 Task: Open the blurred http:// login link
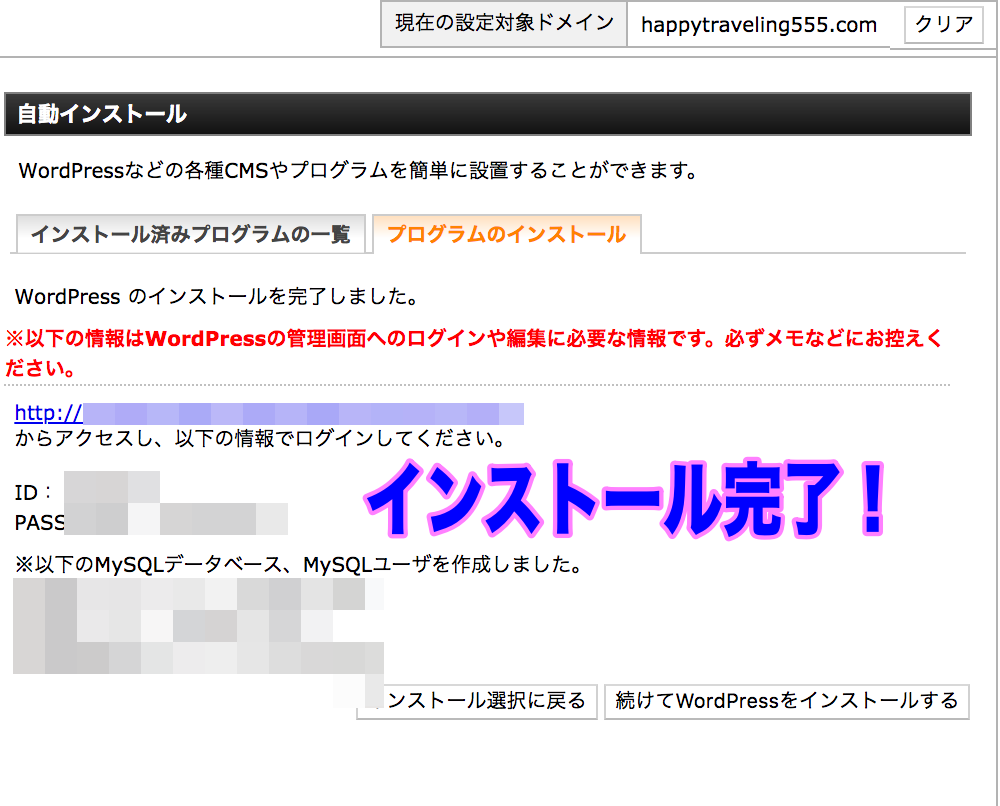(x=269, y=414)
